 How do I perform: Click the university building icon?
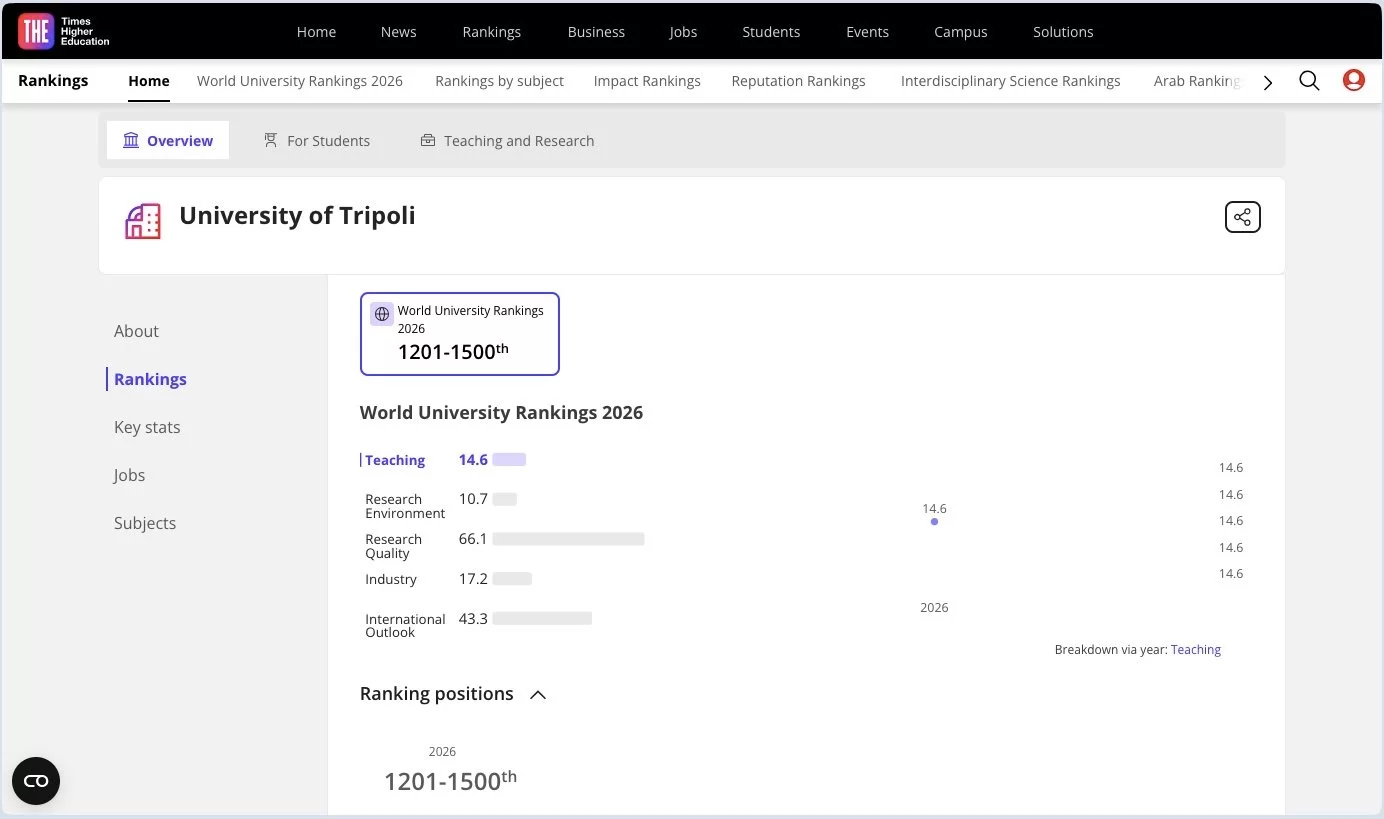[x=143, y=221]
